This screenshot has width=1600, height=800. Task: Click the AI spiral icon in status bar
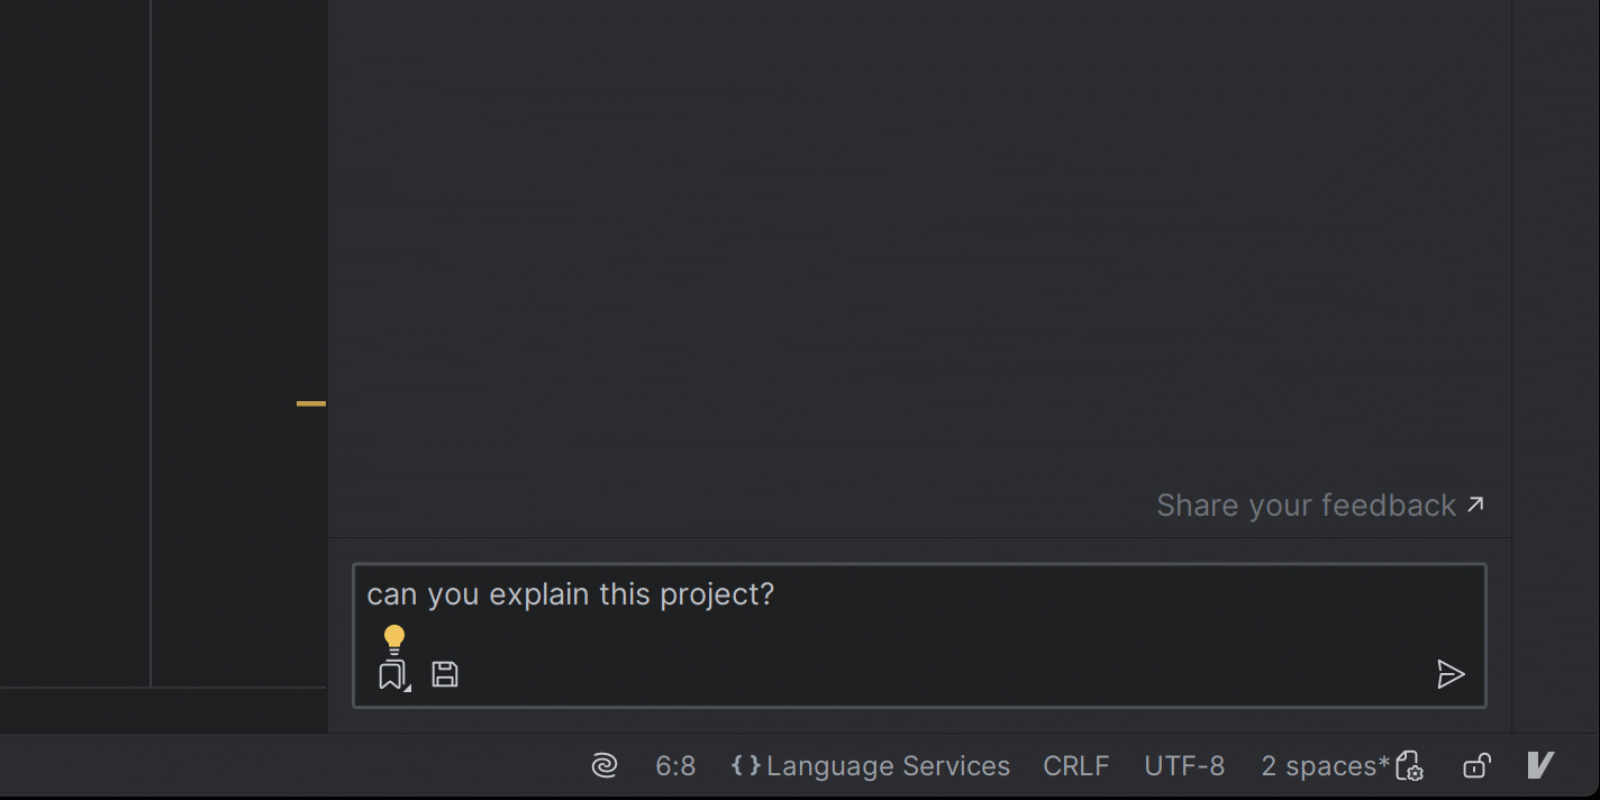(x=604, y=766)
